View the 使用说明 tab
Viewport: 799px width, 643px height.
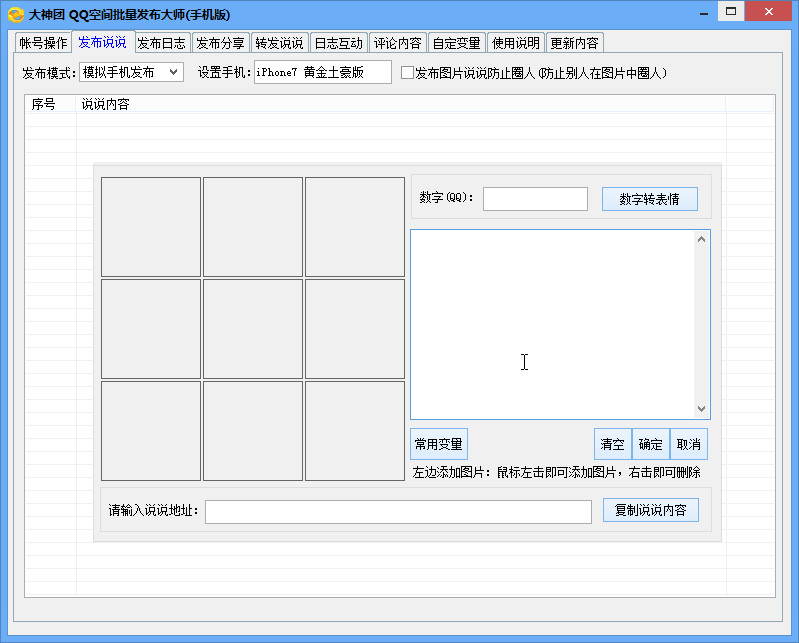pos(516,43)
